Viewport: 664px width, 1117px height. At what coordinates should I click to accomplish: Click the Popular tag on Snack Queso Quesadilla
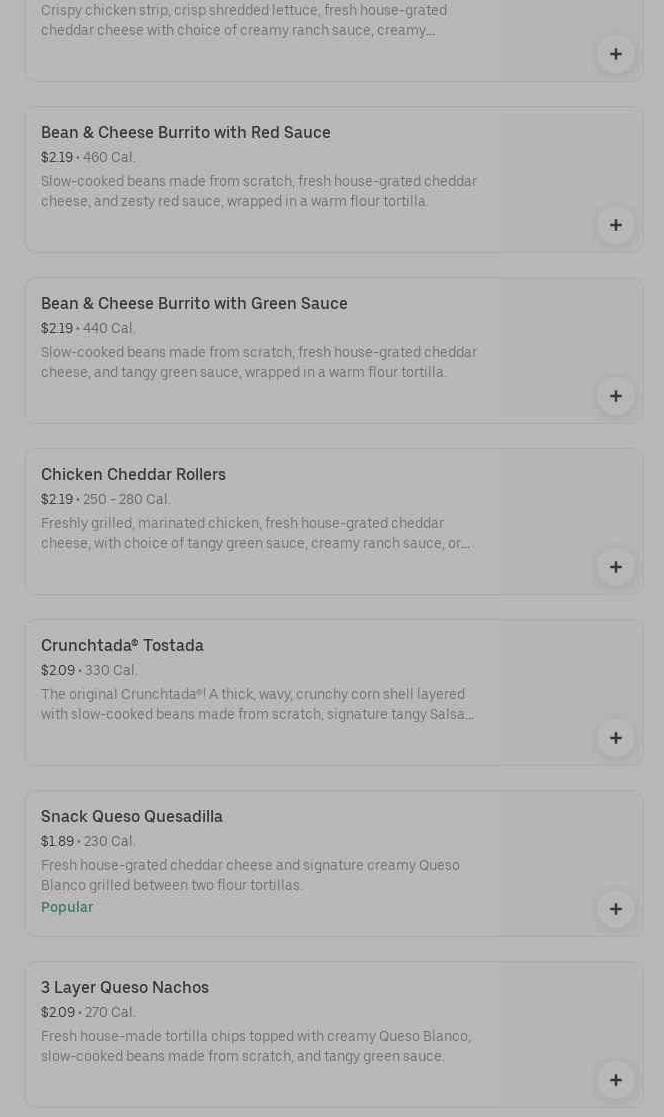pyautogui.click(x=67, y=907)
